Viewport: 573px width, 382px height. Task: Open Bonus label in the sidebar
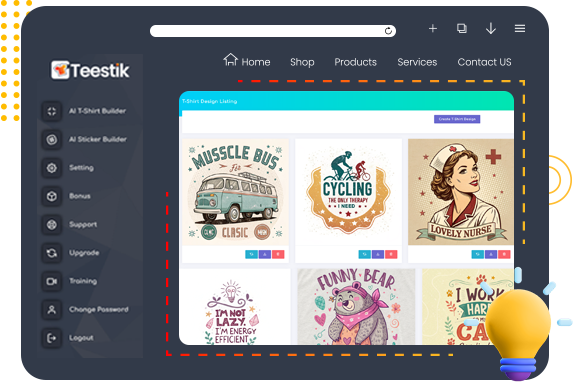(x=80, y=196)
